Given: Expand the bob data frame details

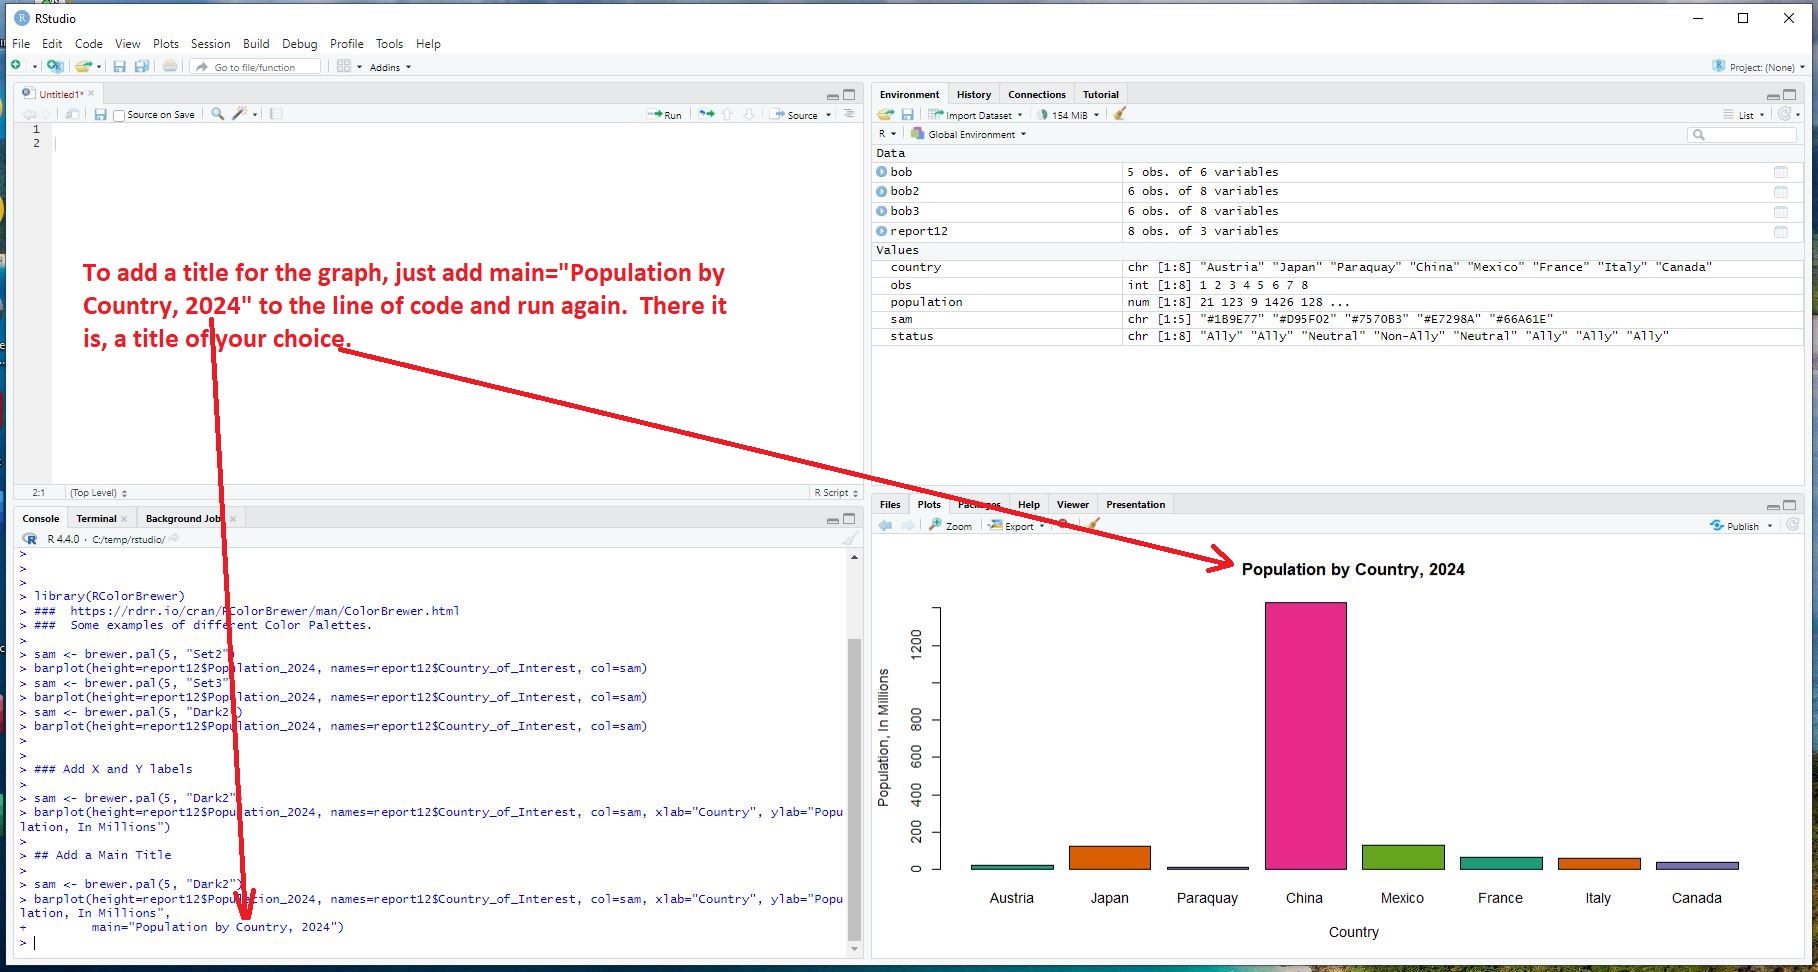Looking at the screenshot, I should click(x=882, y=172).
